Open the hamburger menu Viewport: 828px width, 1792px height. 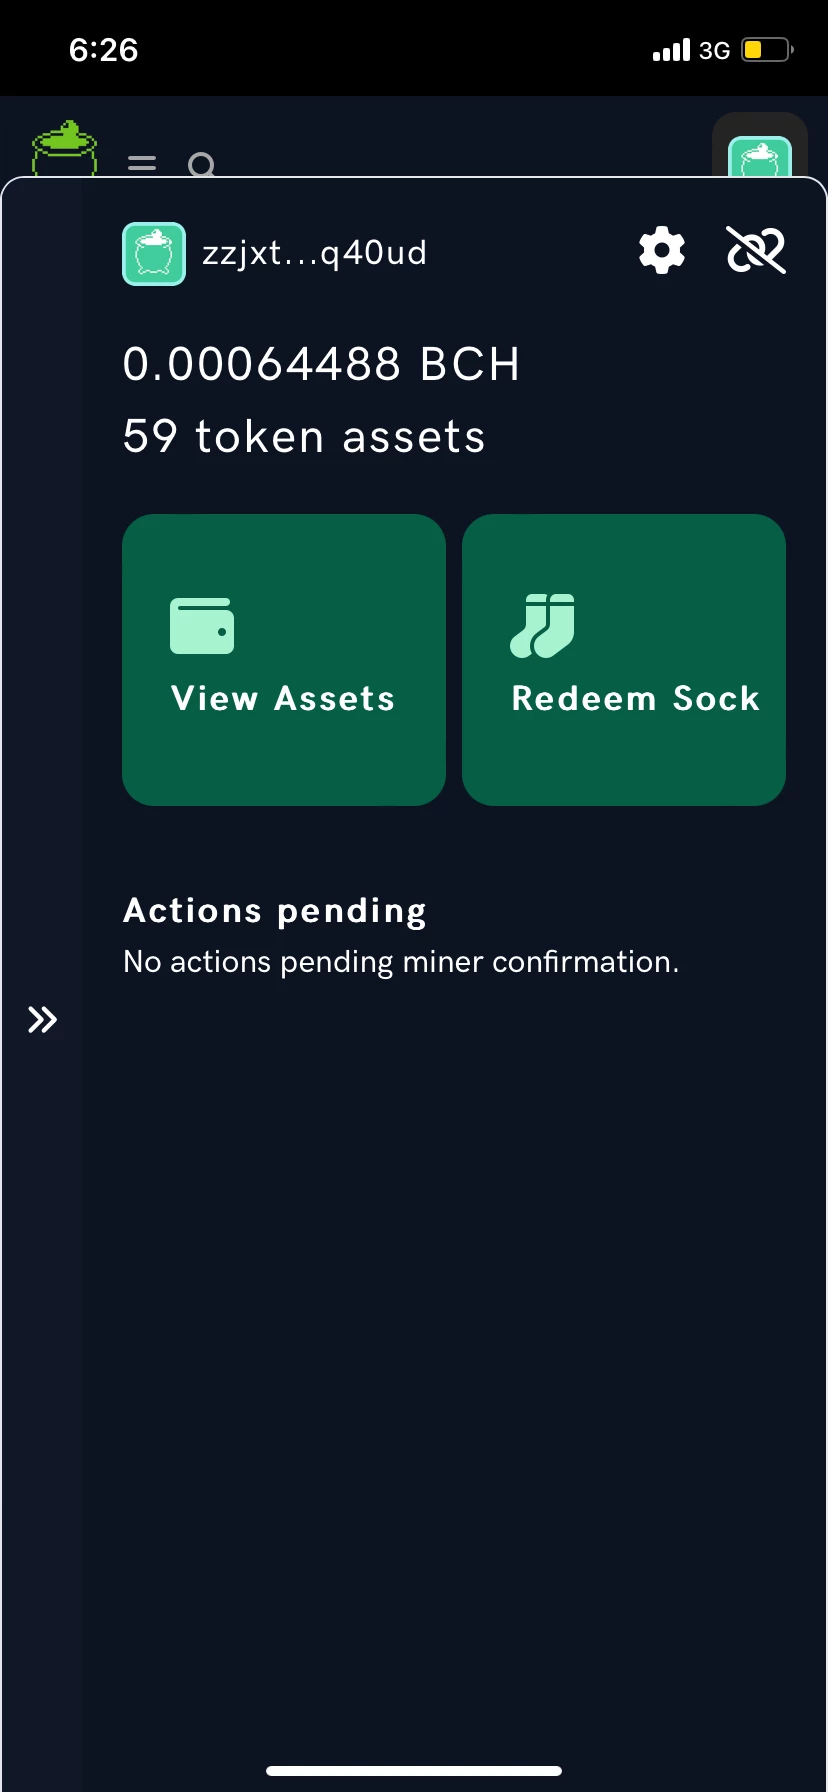[x=142, y=163]
